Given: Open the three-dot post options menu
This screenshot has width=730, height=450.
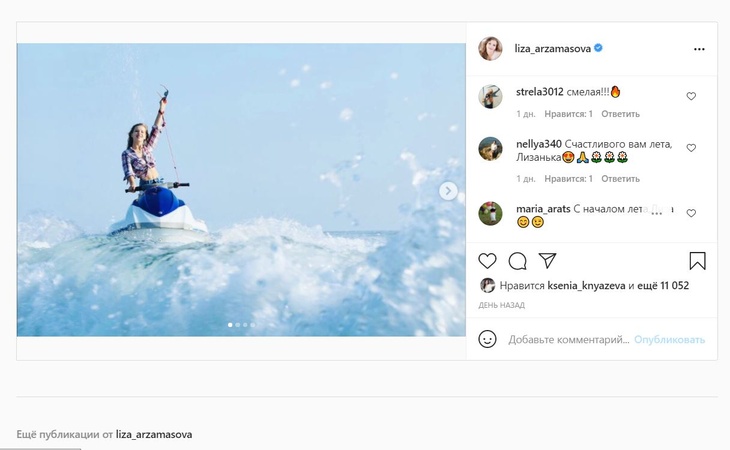Looking at the screenshot, I should tap(699, 48).
